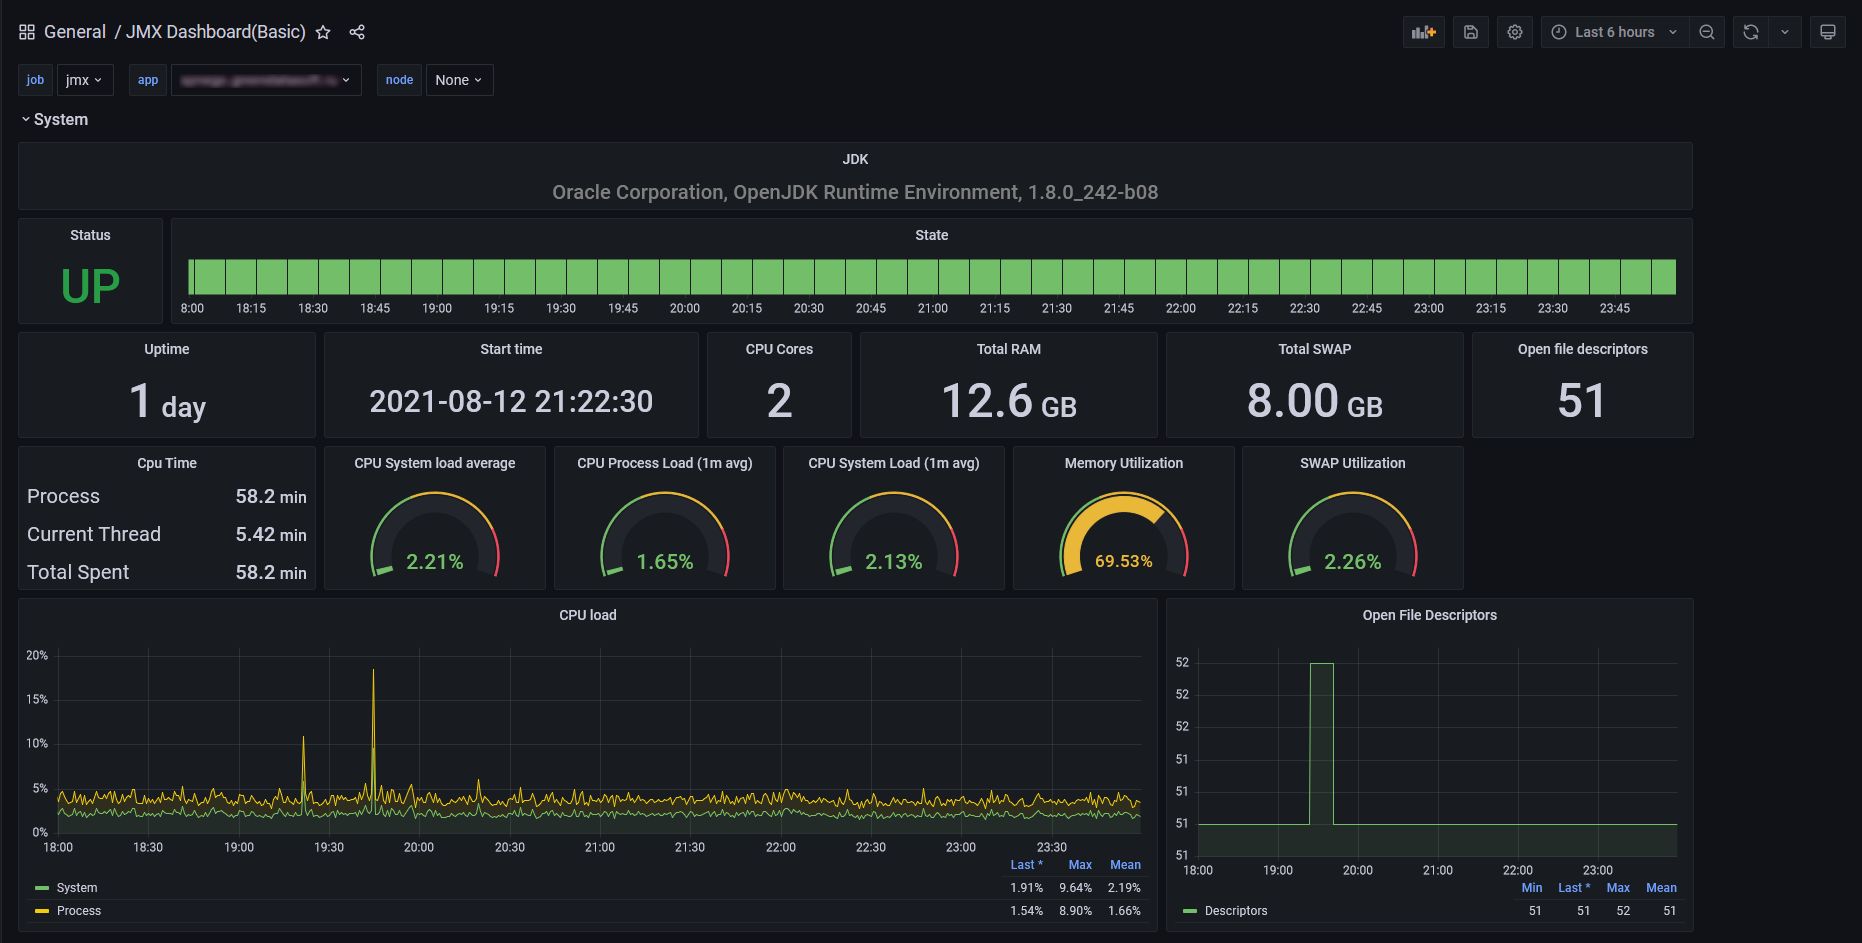
Task: Open dashboard settings gear icon
Action: pyautogui.click(x=1514, y=32)
